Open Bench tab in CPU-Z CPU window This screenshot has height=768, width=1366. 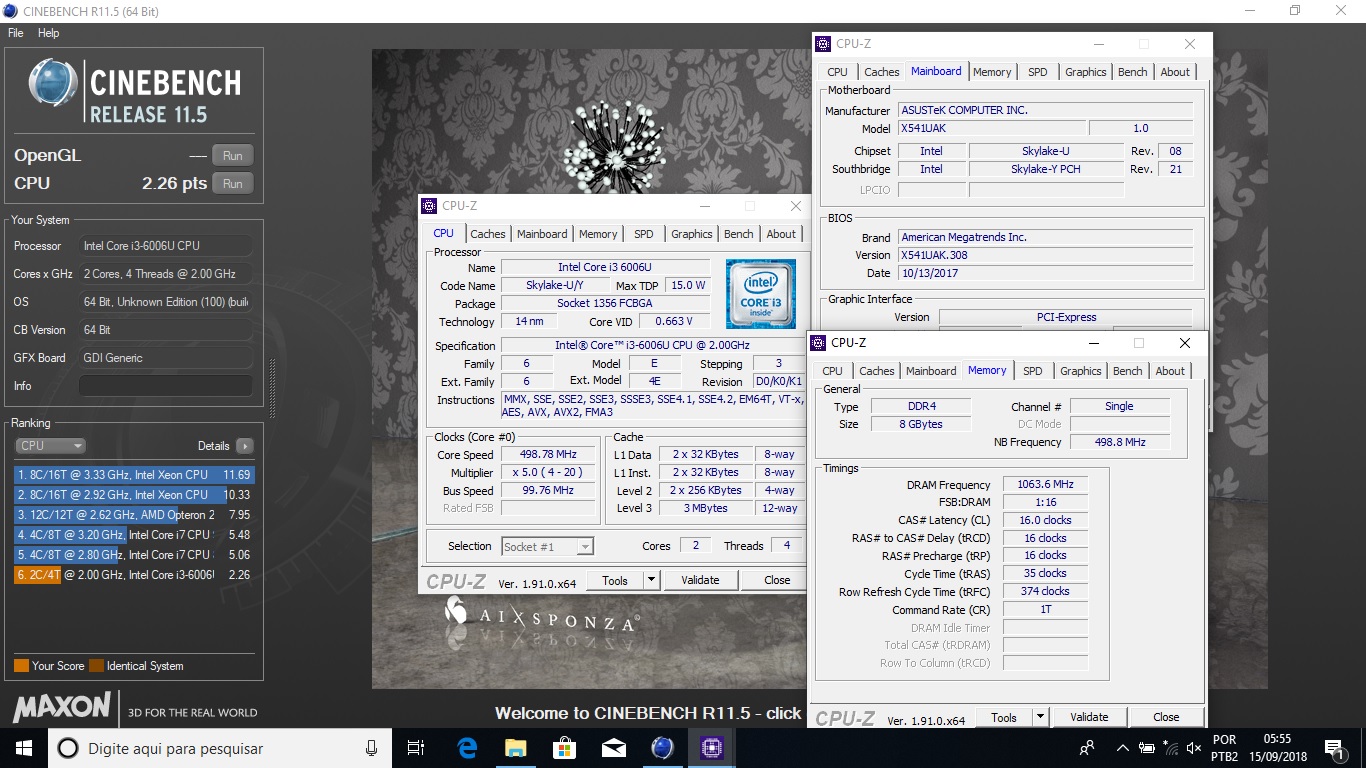(739, 234)
